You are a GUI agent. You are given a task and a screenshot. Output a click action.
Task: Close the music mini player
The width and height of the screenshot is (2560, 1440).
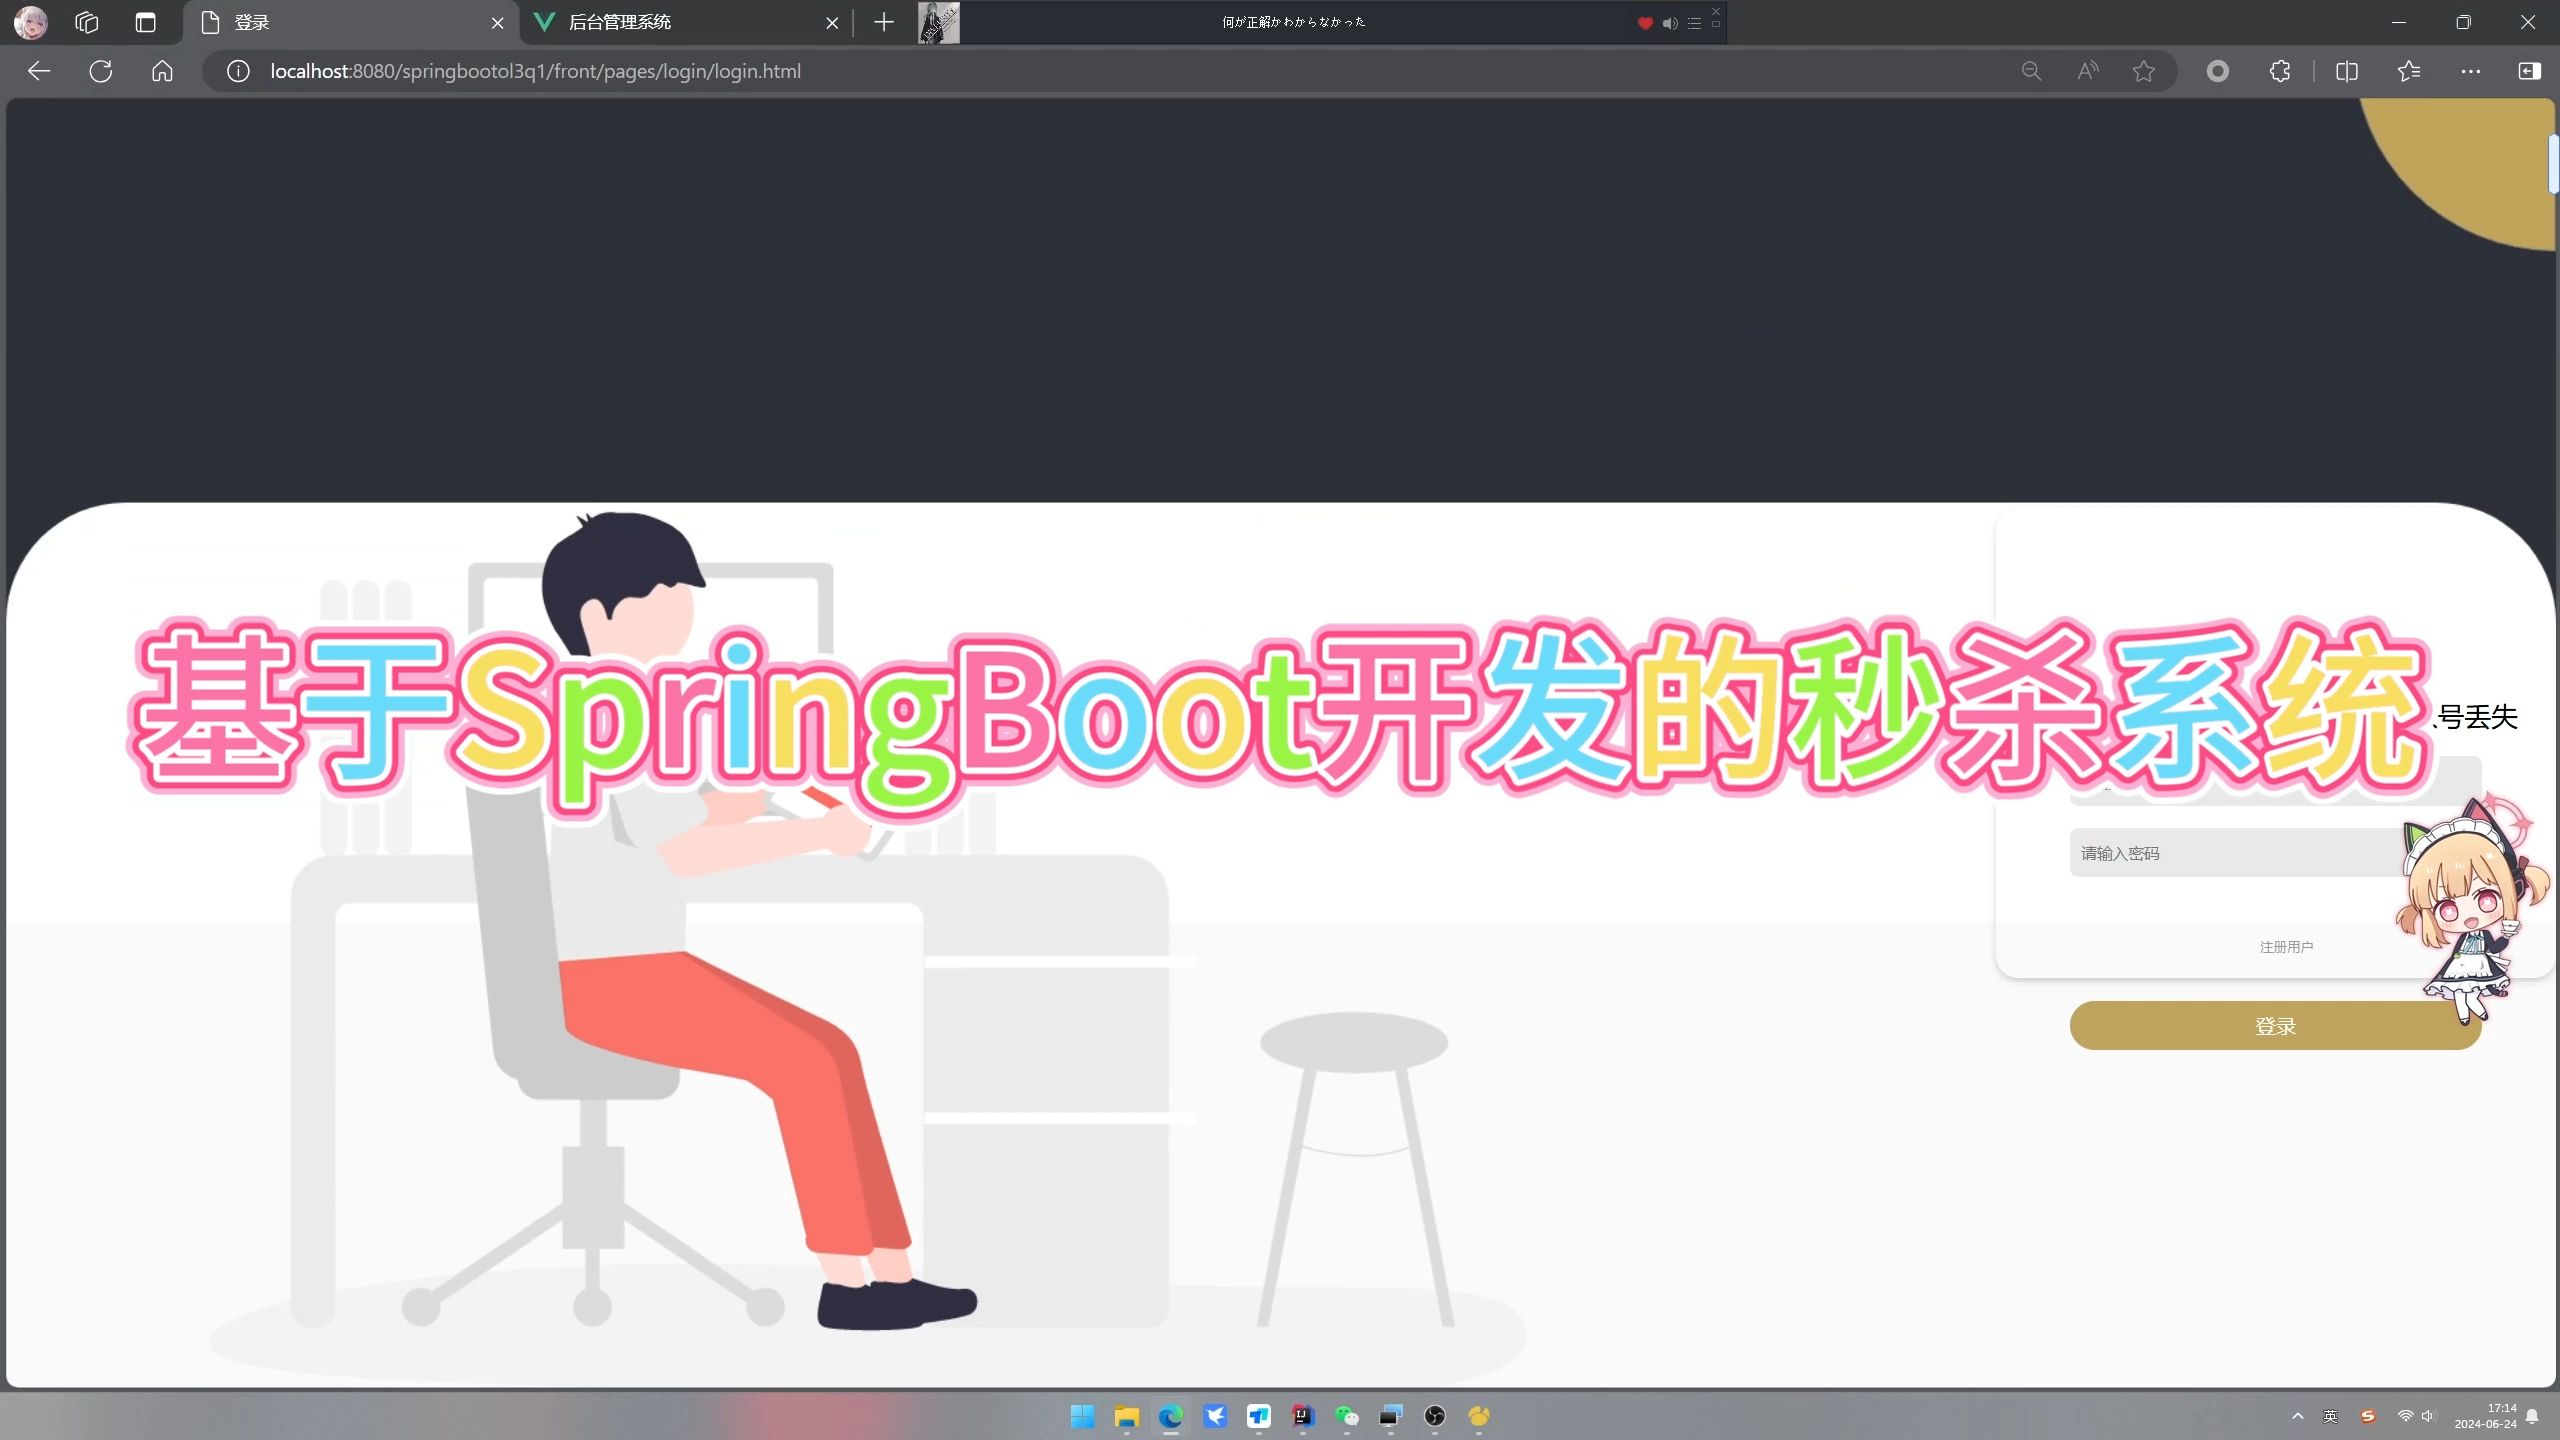pos(1716,11)
